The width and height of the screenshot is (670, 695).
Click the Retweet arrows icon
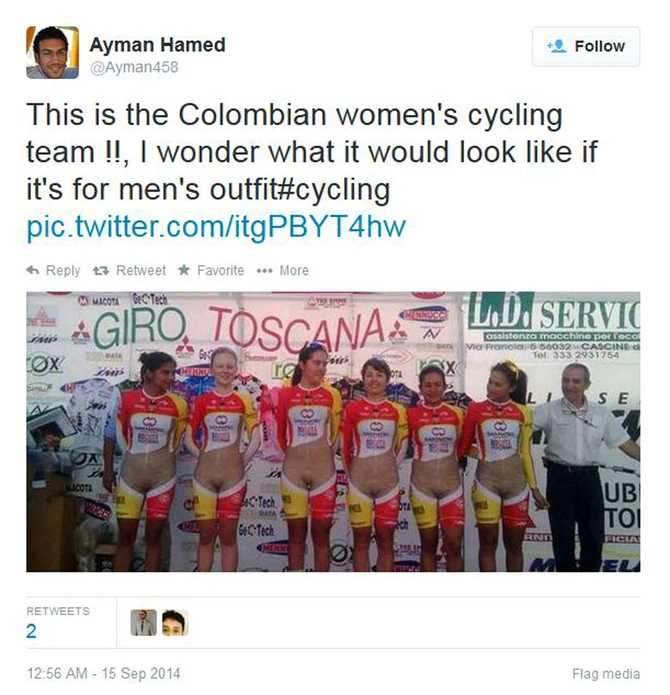coord(101,270)
